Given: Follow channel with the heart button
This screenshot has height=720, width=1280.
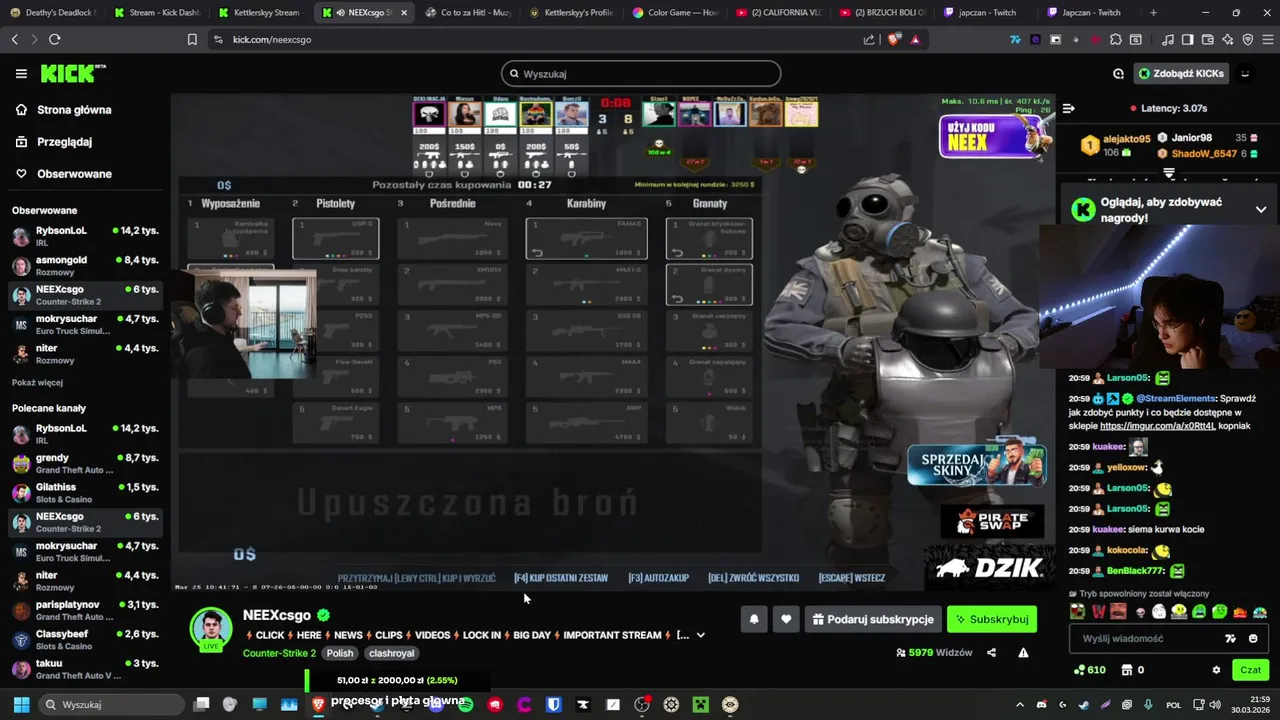Looking at the screenshot, I should click(x=786, y=620).
